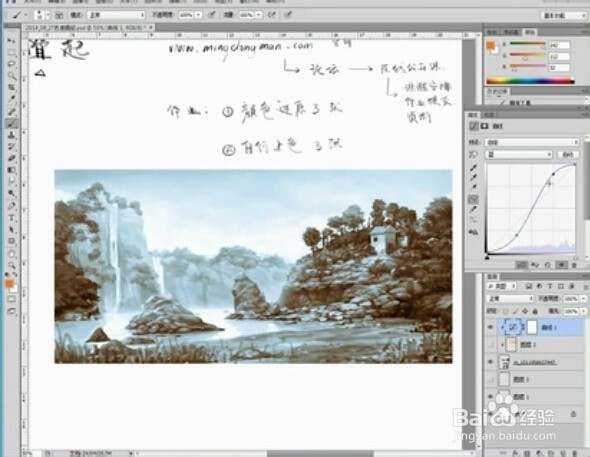
Task: Select the 图层 panel tab
Action: pos(493,276)
